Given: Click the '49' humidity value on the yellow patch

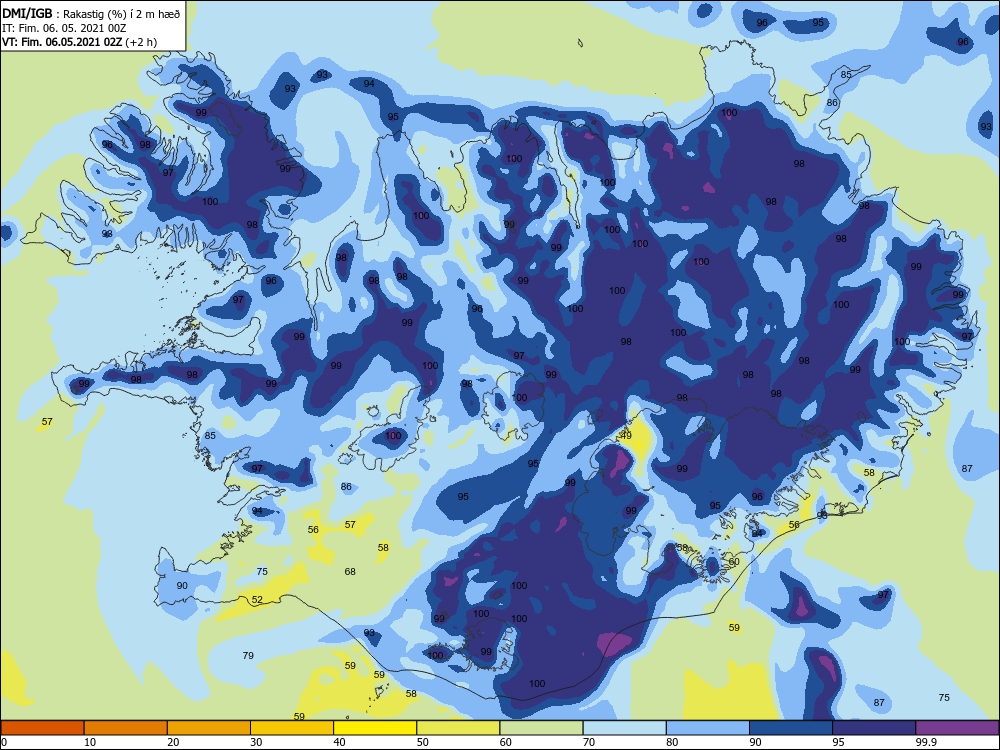Looking at the screenshot, I should click(x=626, y=436).
